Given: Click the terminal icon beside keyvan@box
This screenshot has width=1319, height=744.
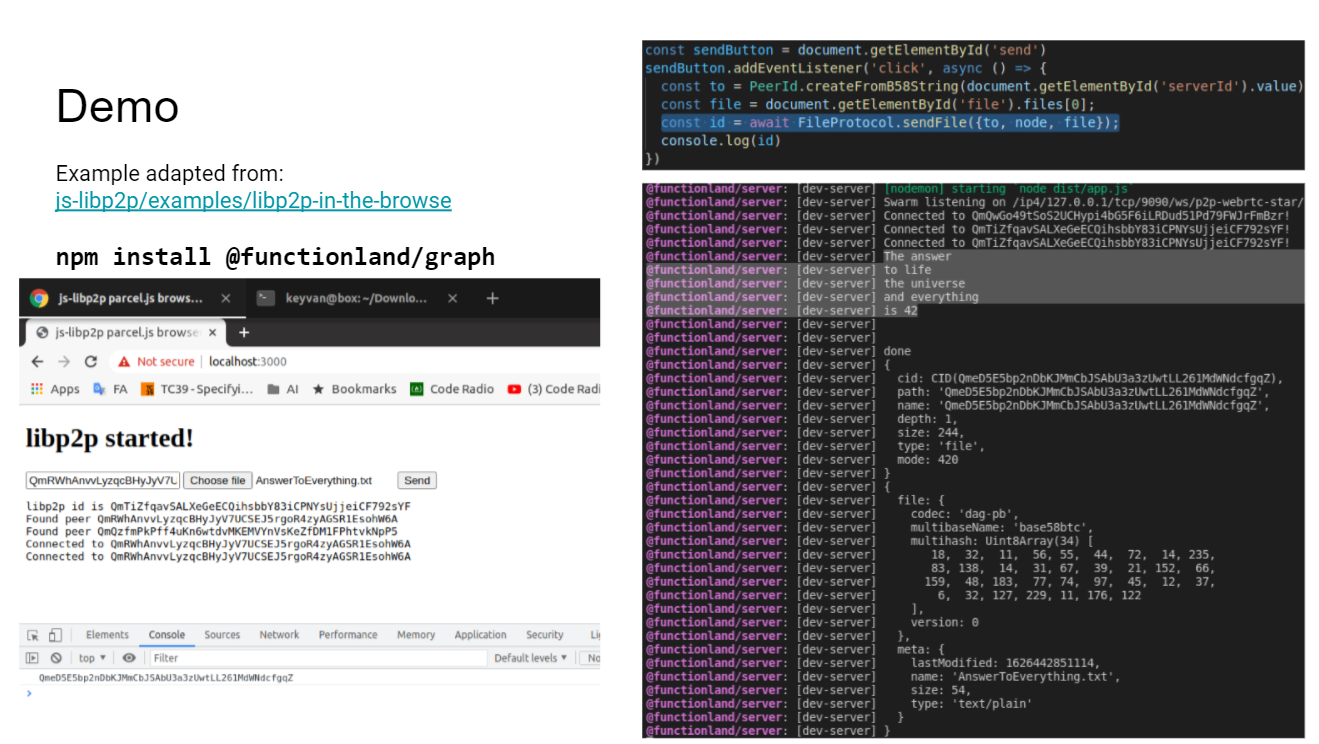Looking at the screenshot, I should (265, 298).
